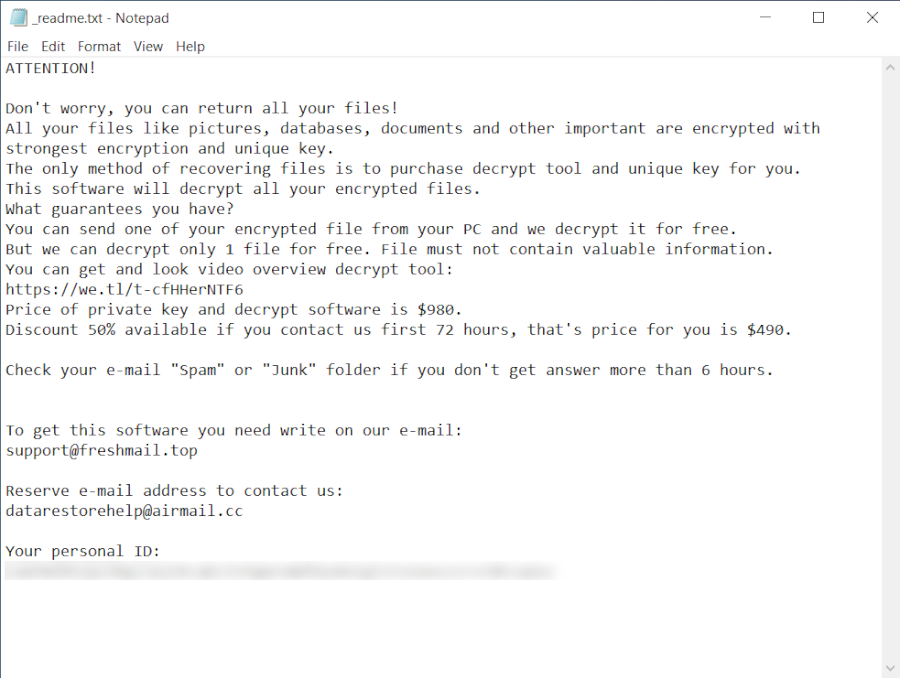Click on the blurred personal ID line
Viewport: 900px width, 678px height.
[281, 571]
